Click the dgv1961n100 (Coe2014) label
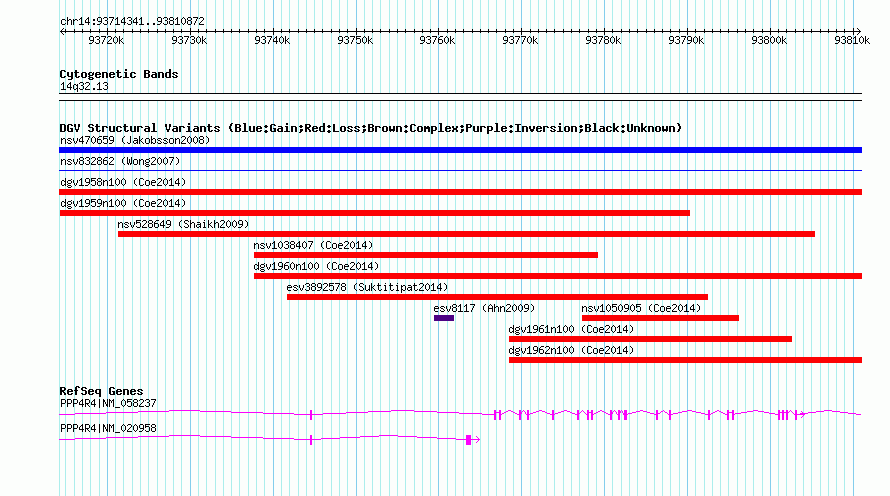890x496 pixels. 572,329
